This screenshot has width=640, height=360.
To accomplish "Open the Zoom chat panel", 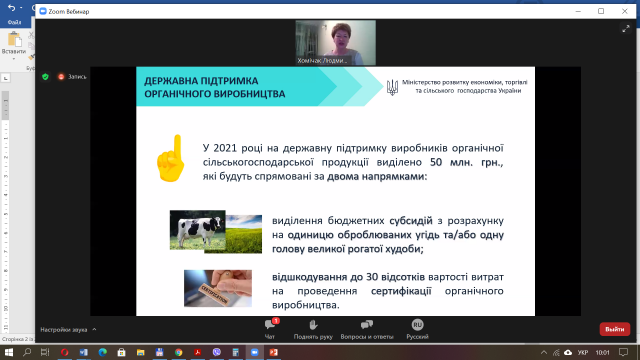I will click(x=270, y=329).
